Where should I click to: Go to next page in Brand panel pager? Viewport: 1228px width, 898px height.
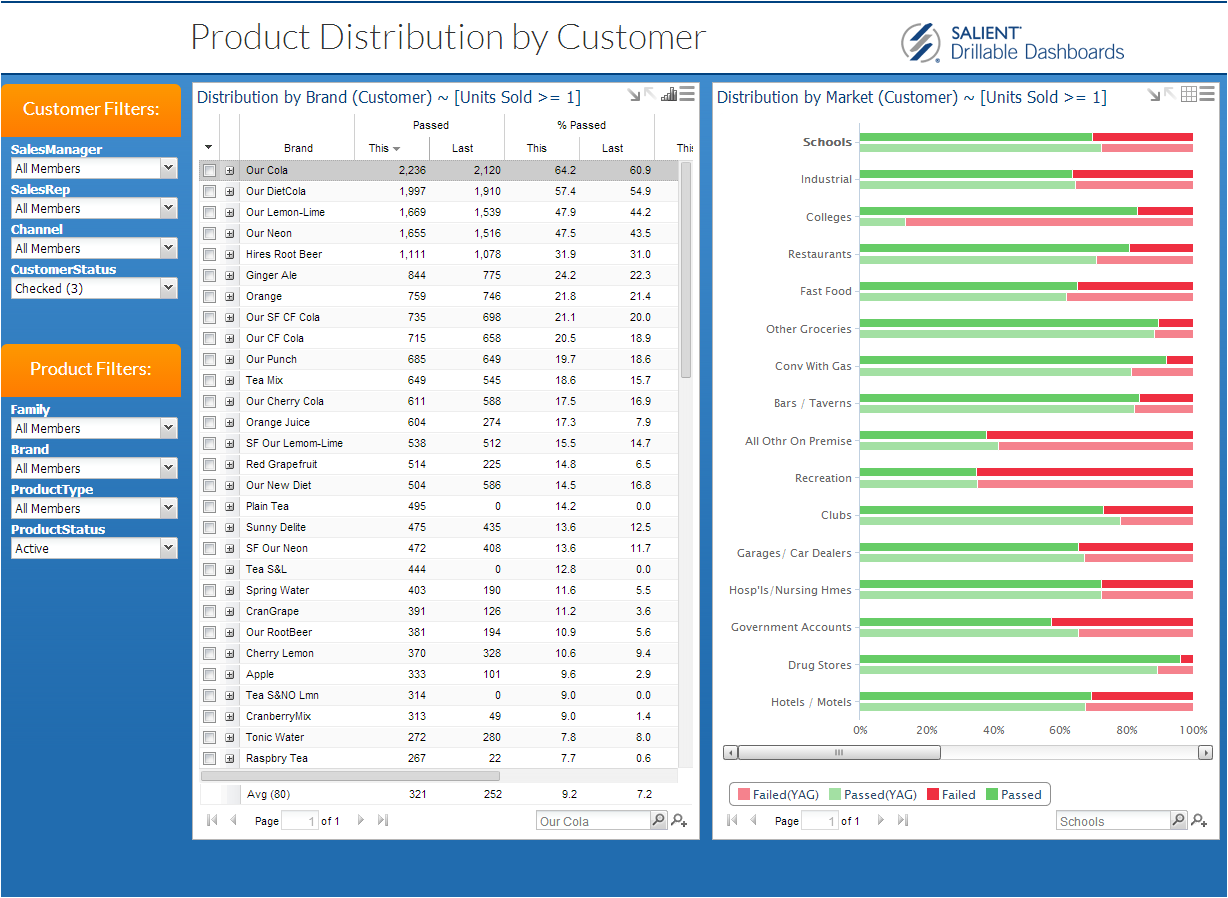(x=361, y=820)
